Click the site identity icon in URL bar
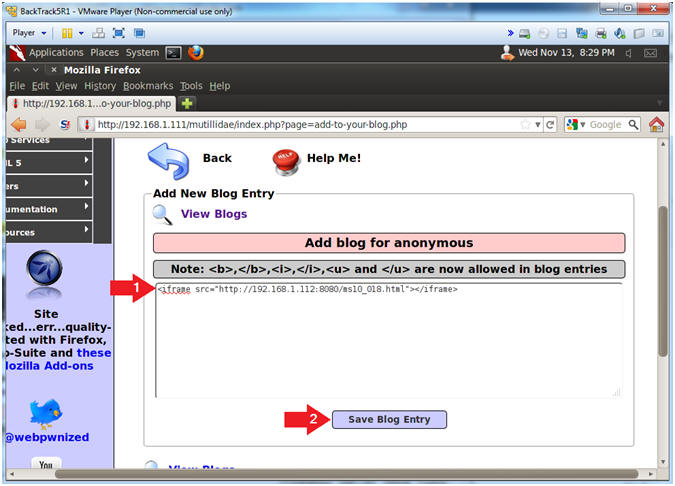 tap(87, 125)
